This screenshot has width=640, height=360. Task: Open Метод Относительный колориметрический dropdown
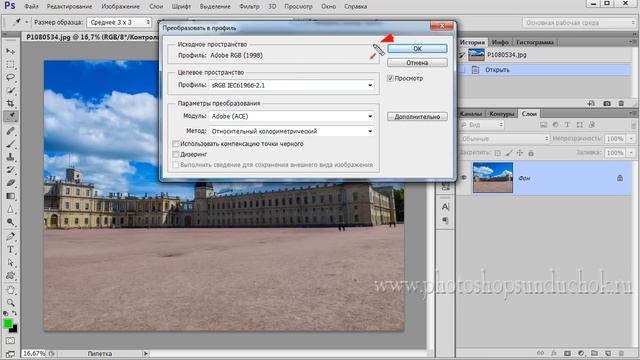point(291,131)
